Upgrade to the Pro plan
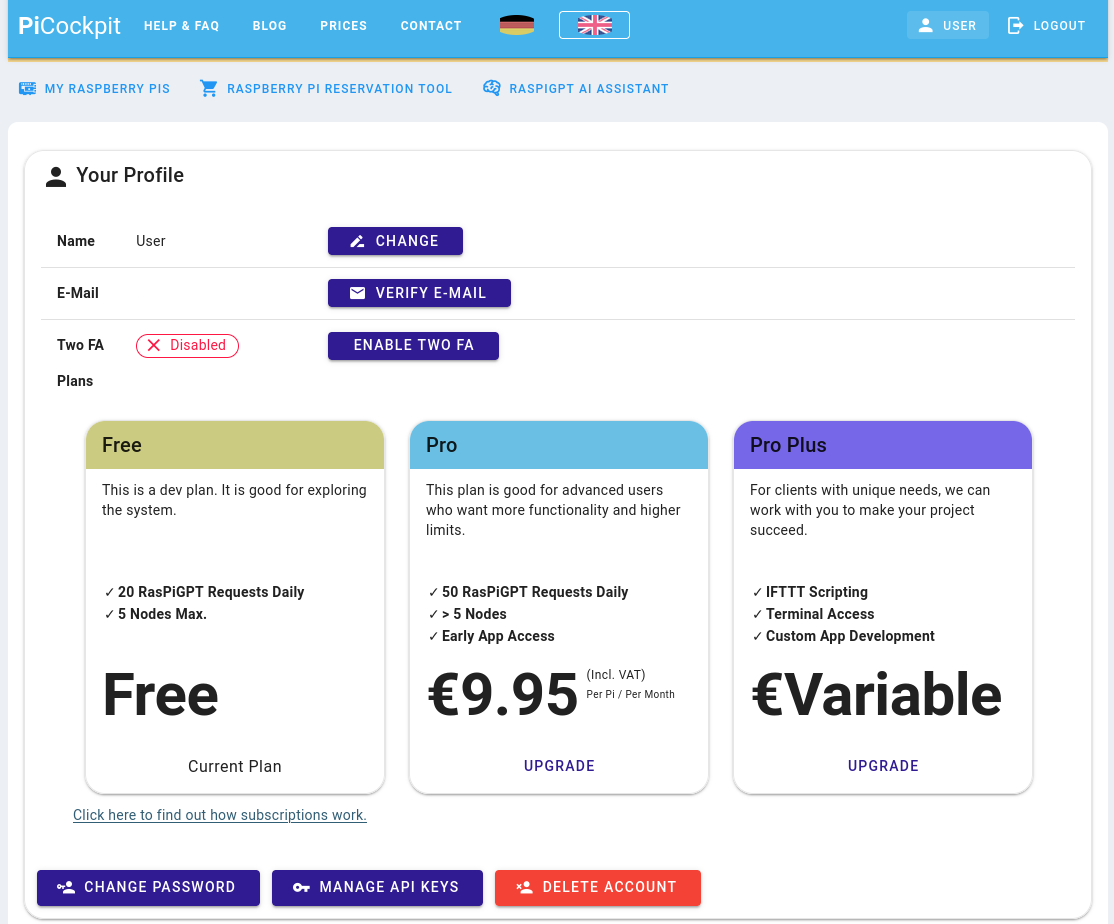This screenshot has width=1114, height=924. click(x=559, y=765)
